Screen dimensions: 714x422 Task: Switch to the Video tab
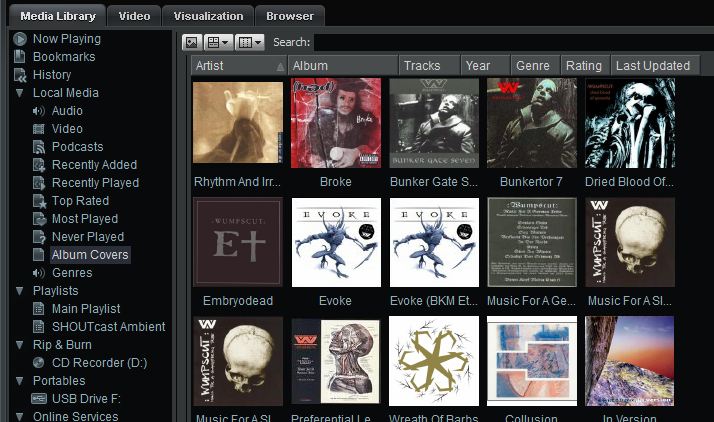point(134,16)
